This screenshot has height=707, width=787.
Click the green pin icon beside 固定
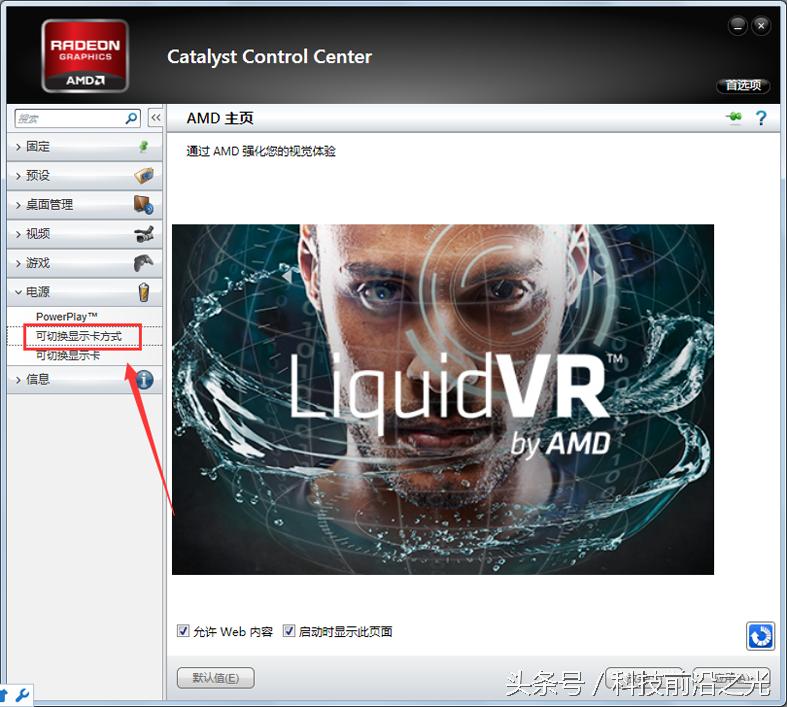pos(144,146)
